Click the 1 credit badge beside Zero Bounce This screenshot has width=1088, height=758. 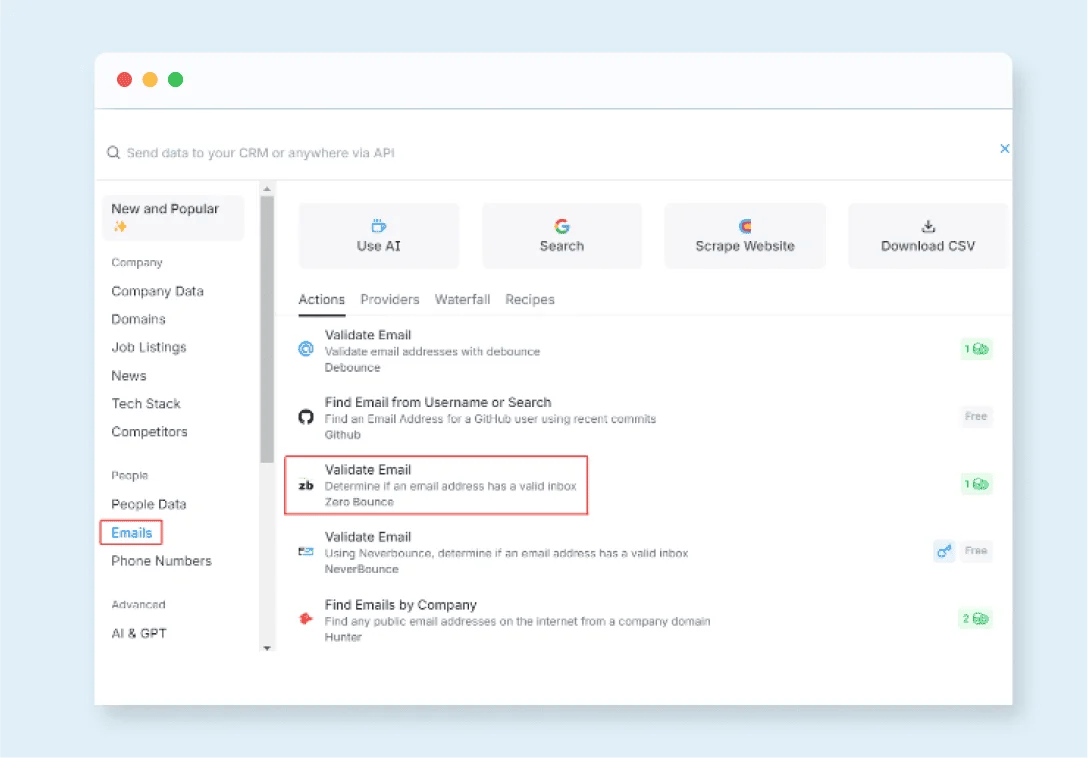[x=976, y=484]
